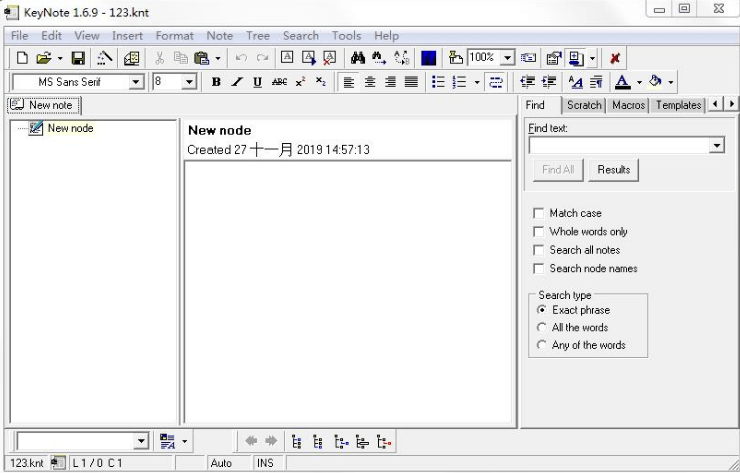Click the red X icon in toolbar
This screenshot has width=740, height=473.
[614, 58]
